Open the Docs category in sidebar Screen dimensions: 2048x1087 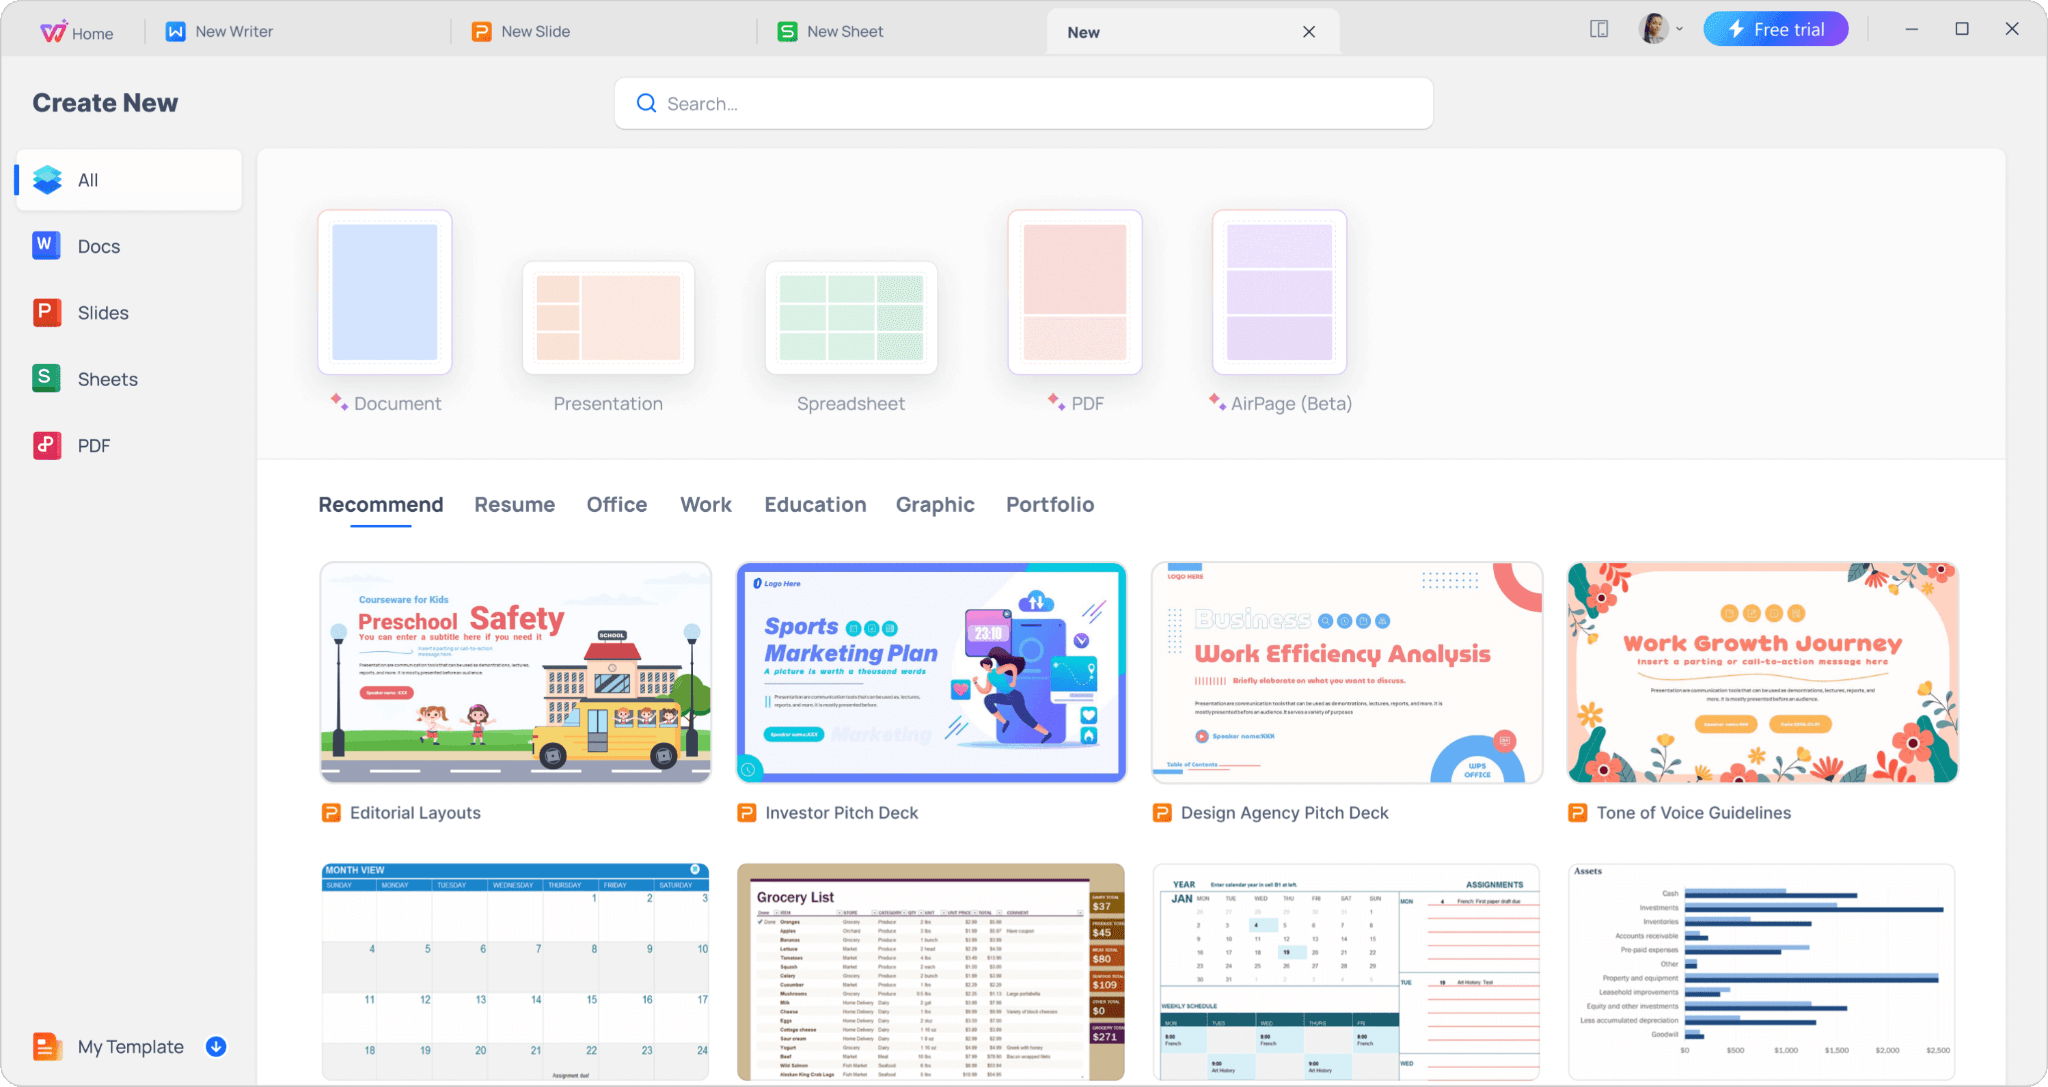(98, 246)
